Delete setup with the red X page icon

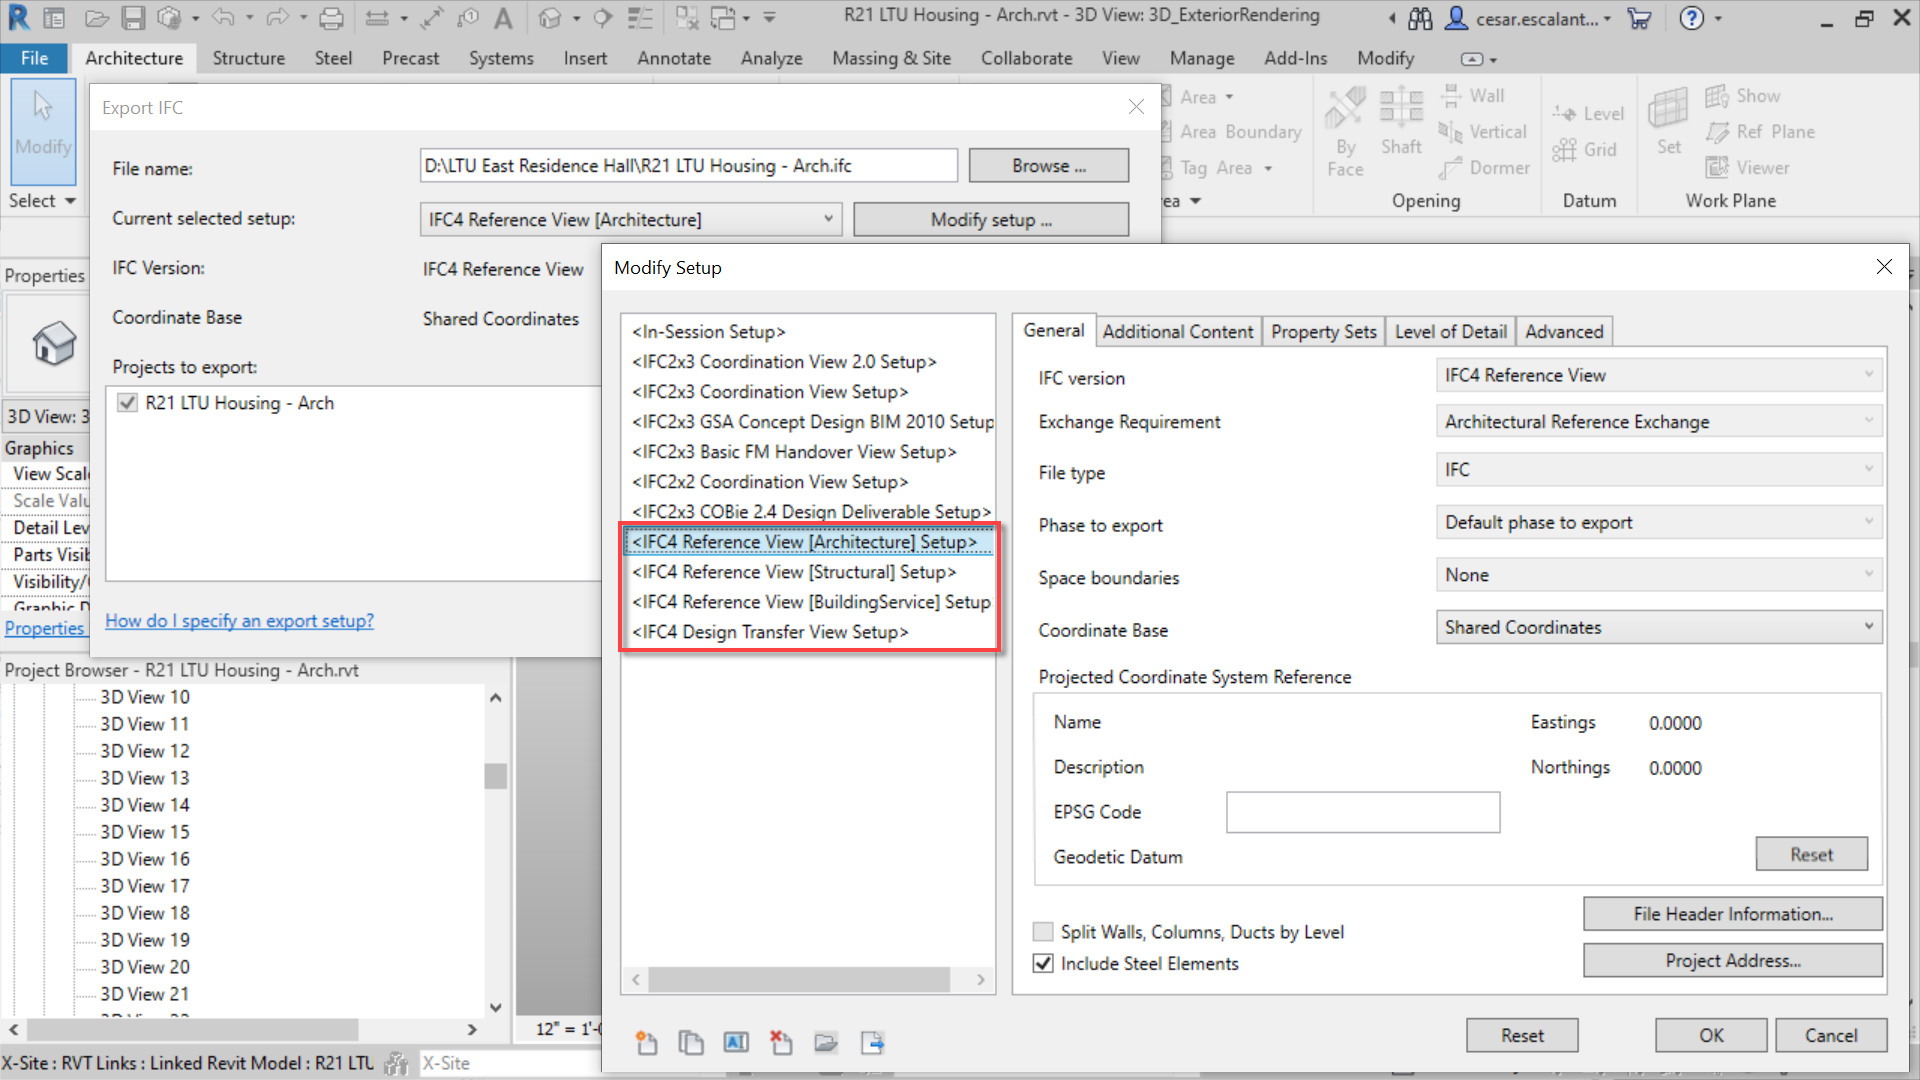point(781,1043)
